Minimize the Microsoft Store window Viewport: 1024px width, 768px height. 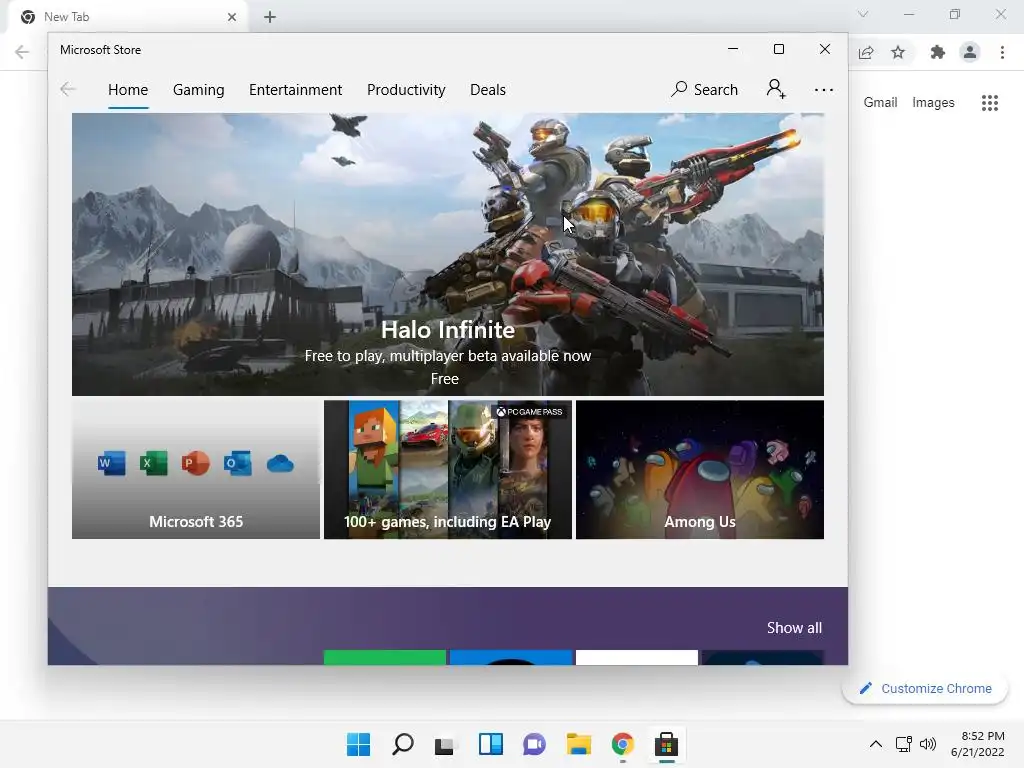pyautogui.click(x=733, y=50)
